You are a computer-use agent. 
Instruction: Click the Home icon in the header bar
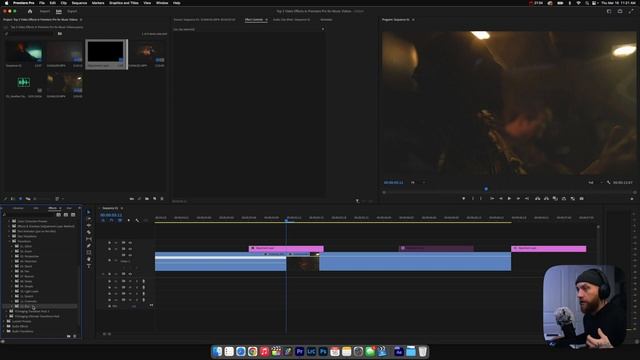coord(30,11)
